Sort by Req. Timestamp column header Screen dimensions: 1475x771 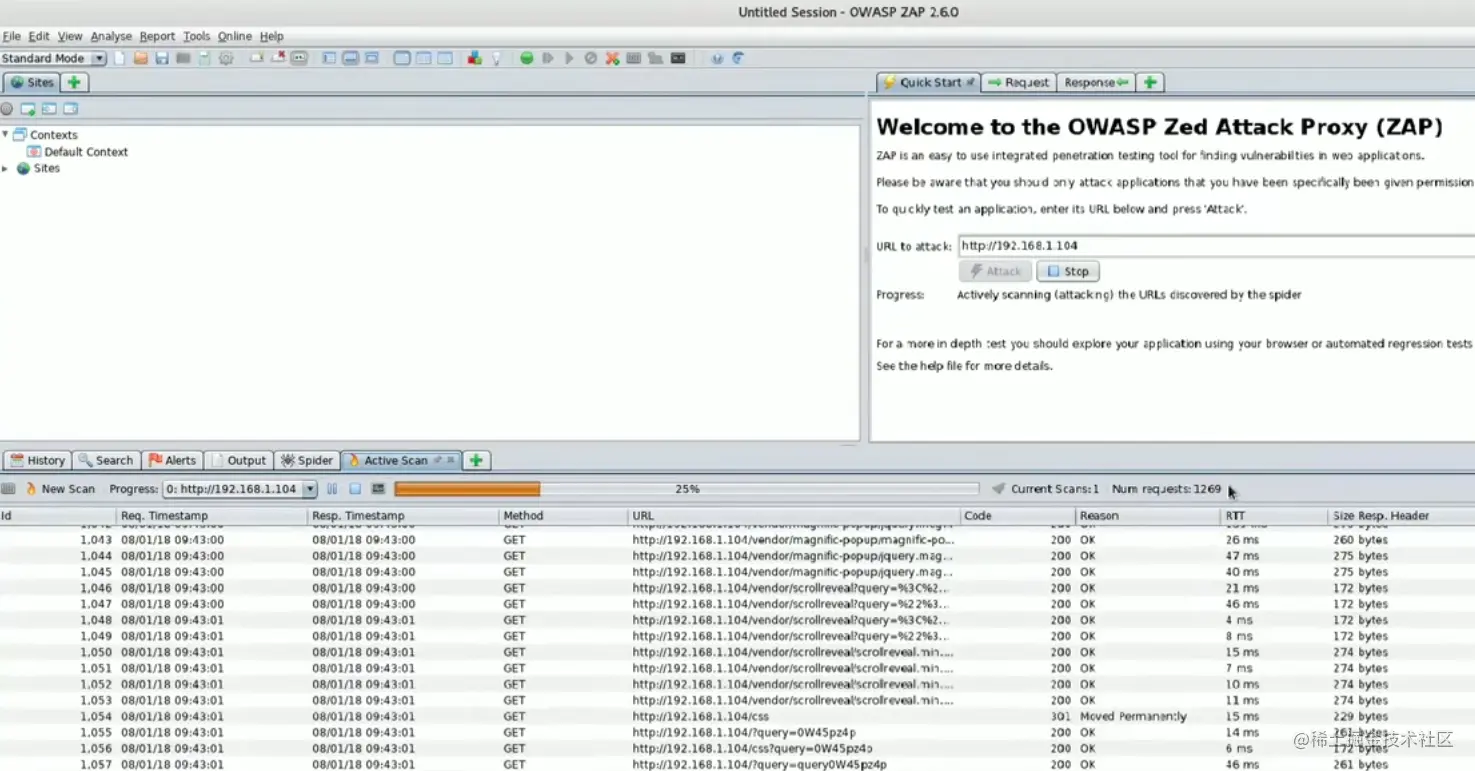pos(213,516)
